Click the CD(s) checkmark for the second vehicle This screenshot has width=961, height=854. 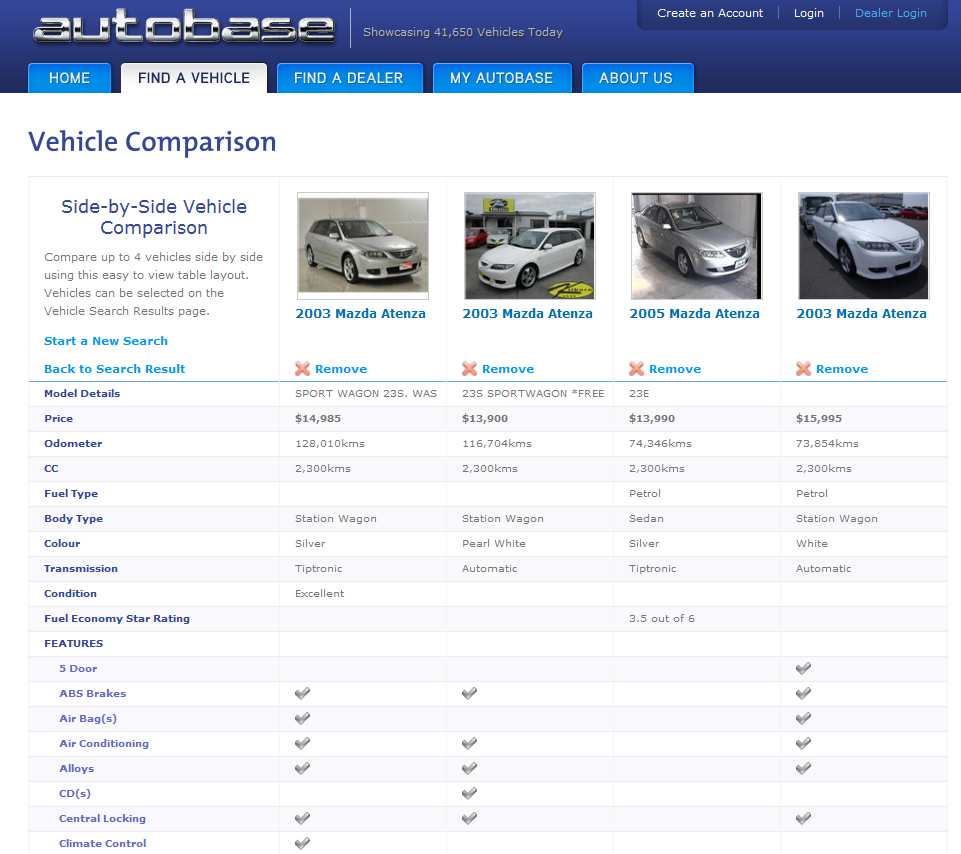pos(469,793)
